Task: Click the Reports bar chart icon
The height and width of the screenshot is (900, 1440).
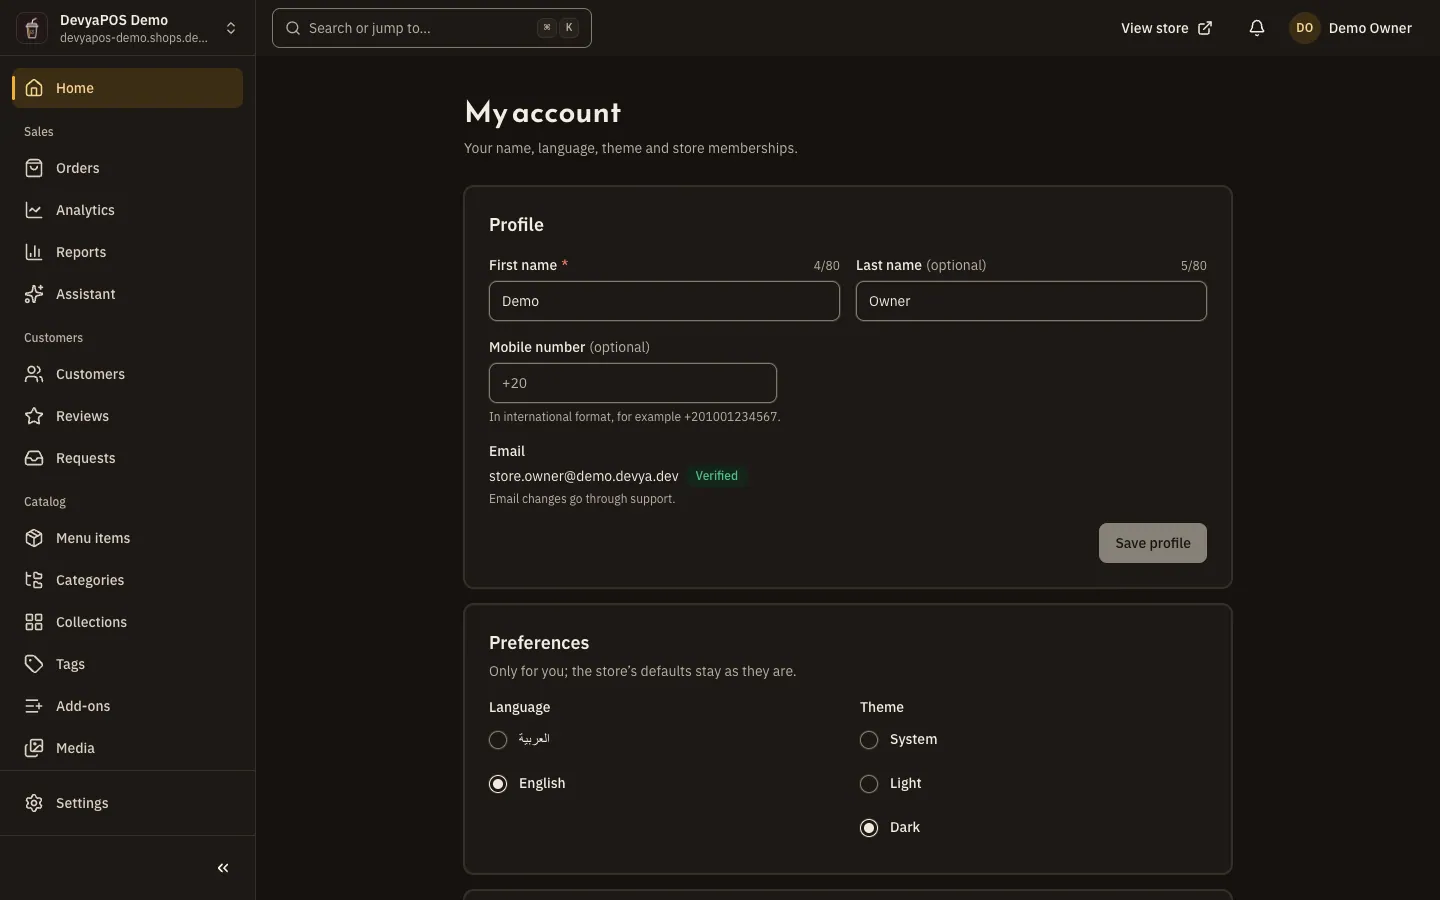Action: [34, 252]
